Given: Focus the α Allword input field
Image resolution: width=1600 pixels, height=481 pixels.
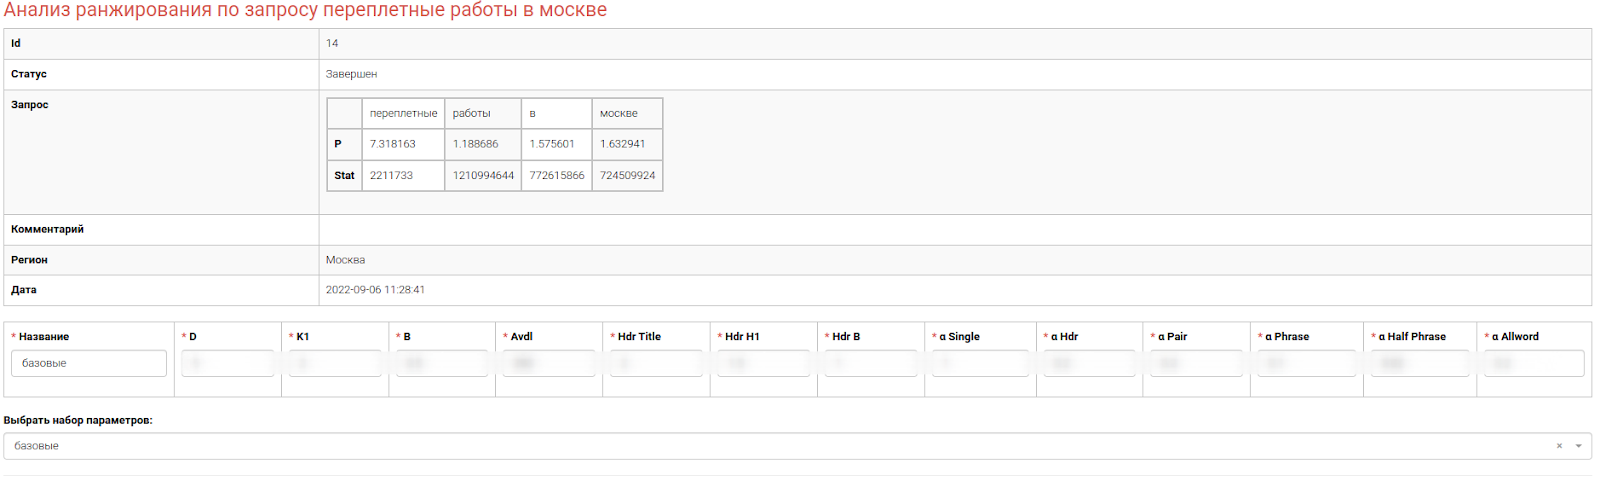Looking at the screenshot, I should pyautogui.click(x=1533, y=363).
